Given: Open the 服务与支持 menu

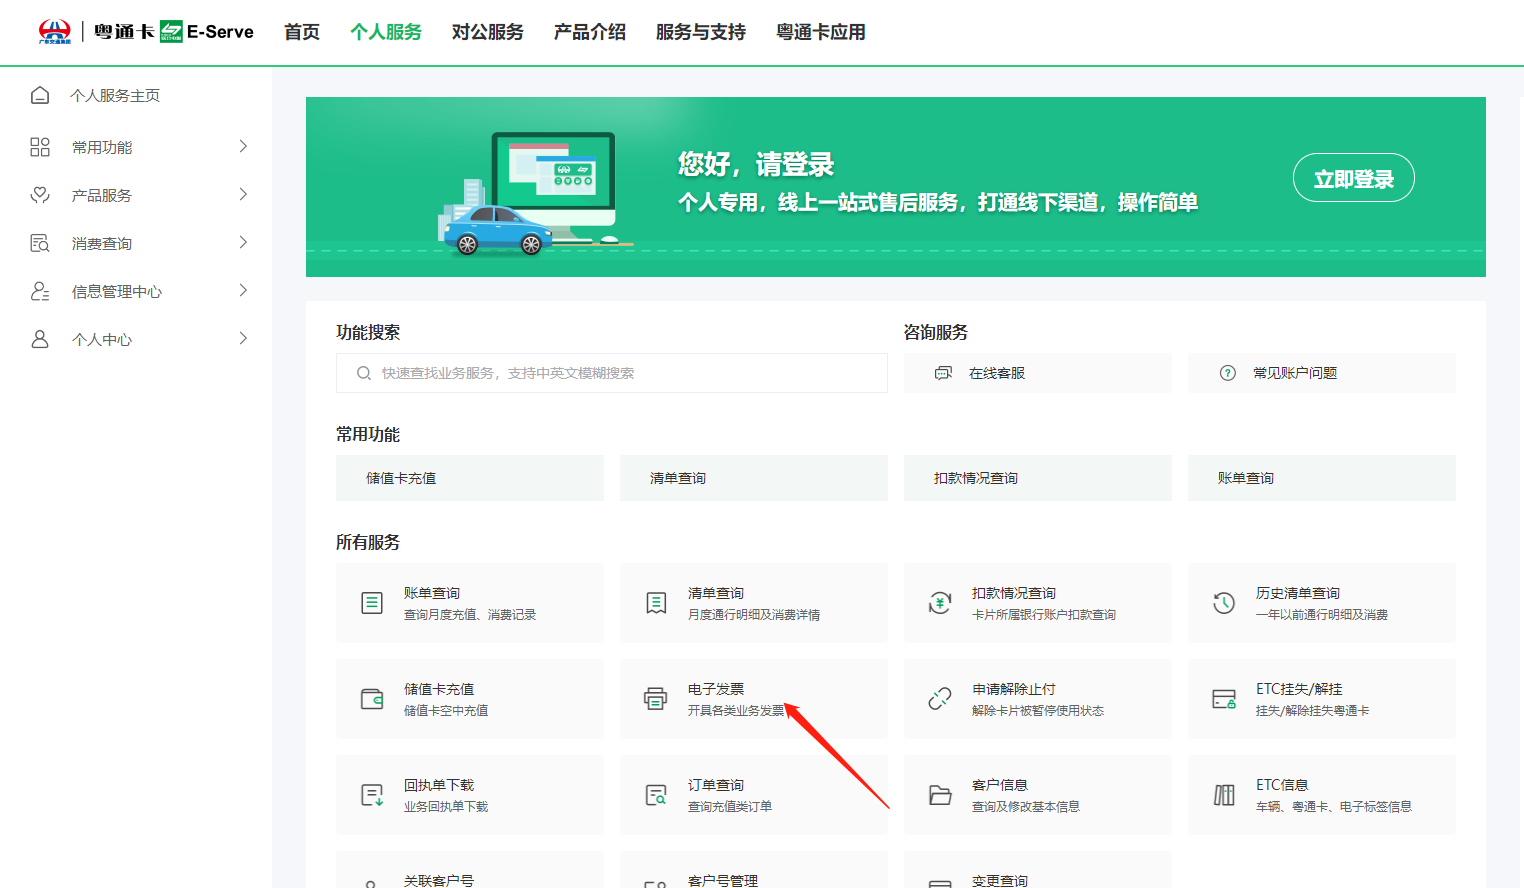Looking at the screenshot, I should (x=700, y=31).
